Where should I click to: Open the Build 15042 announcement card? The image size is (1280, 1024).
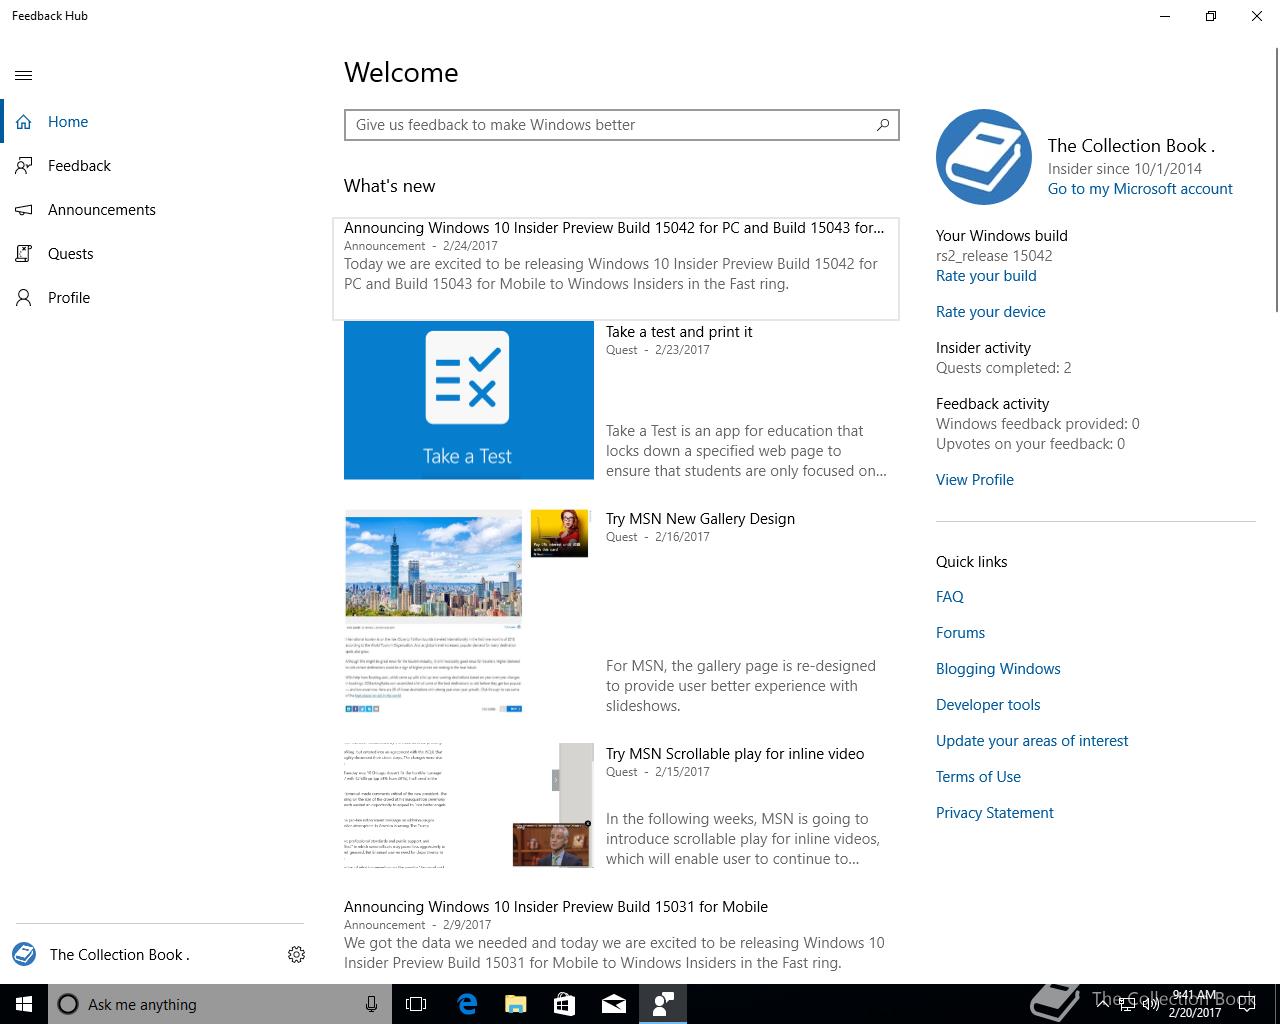pyautogui.click(x=616, y=269)
